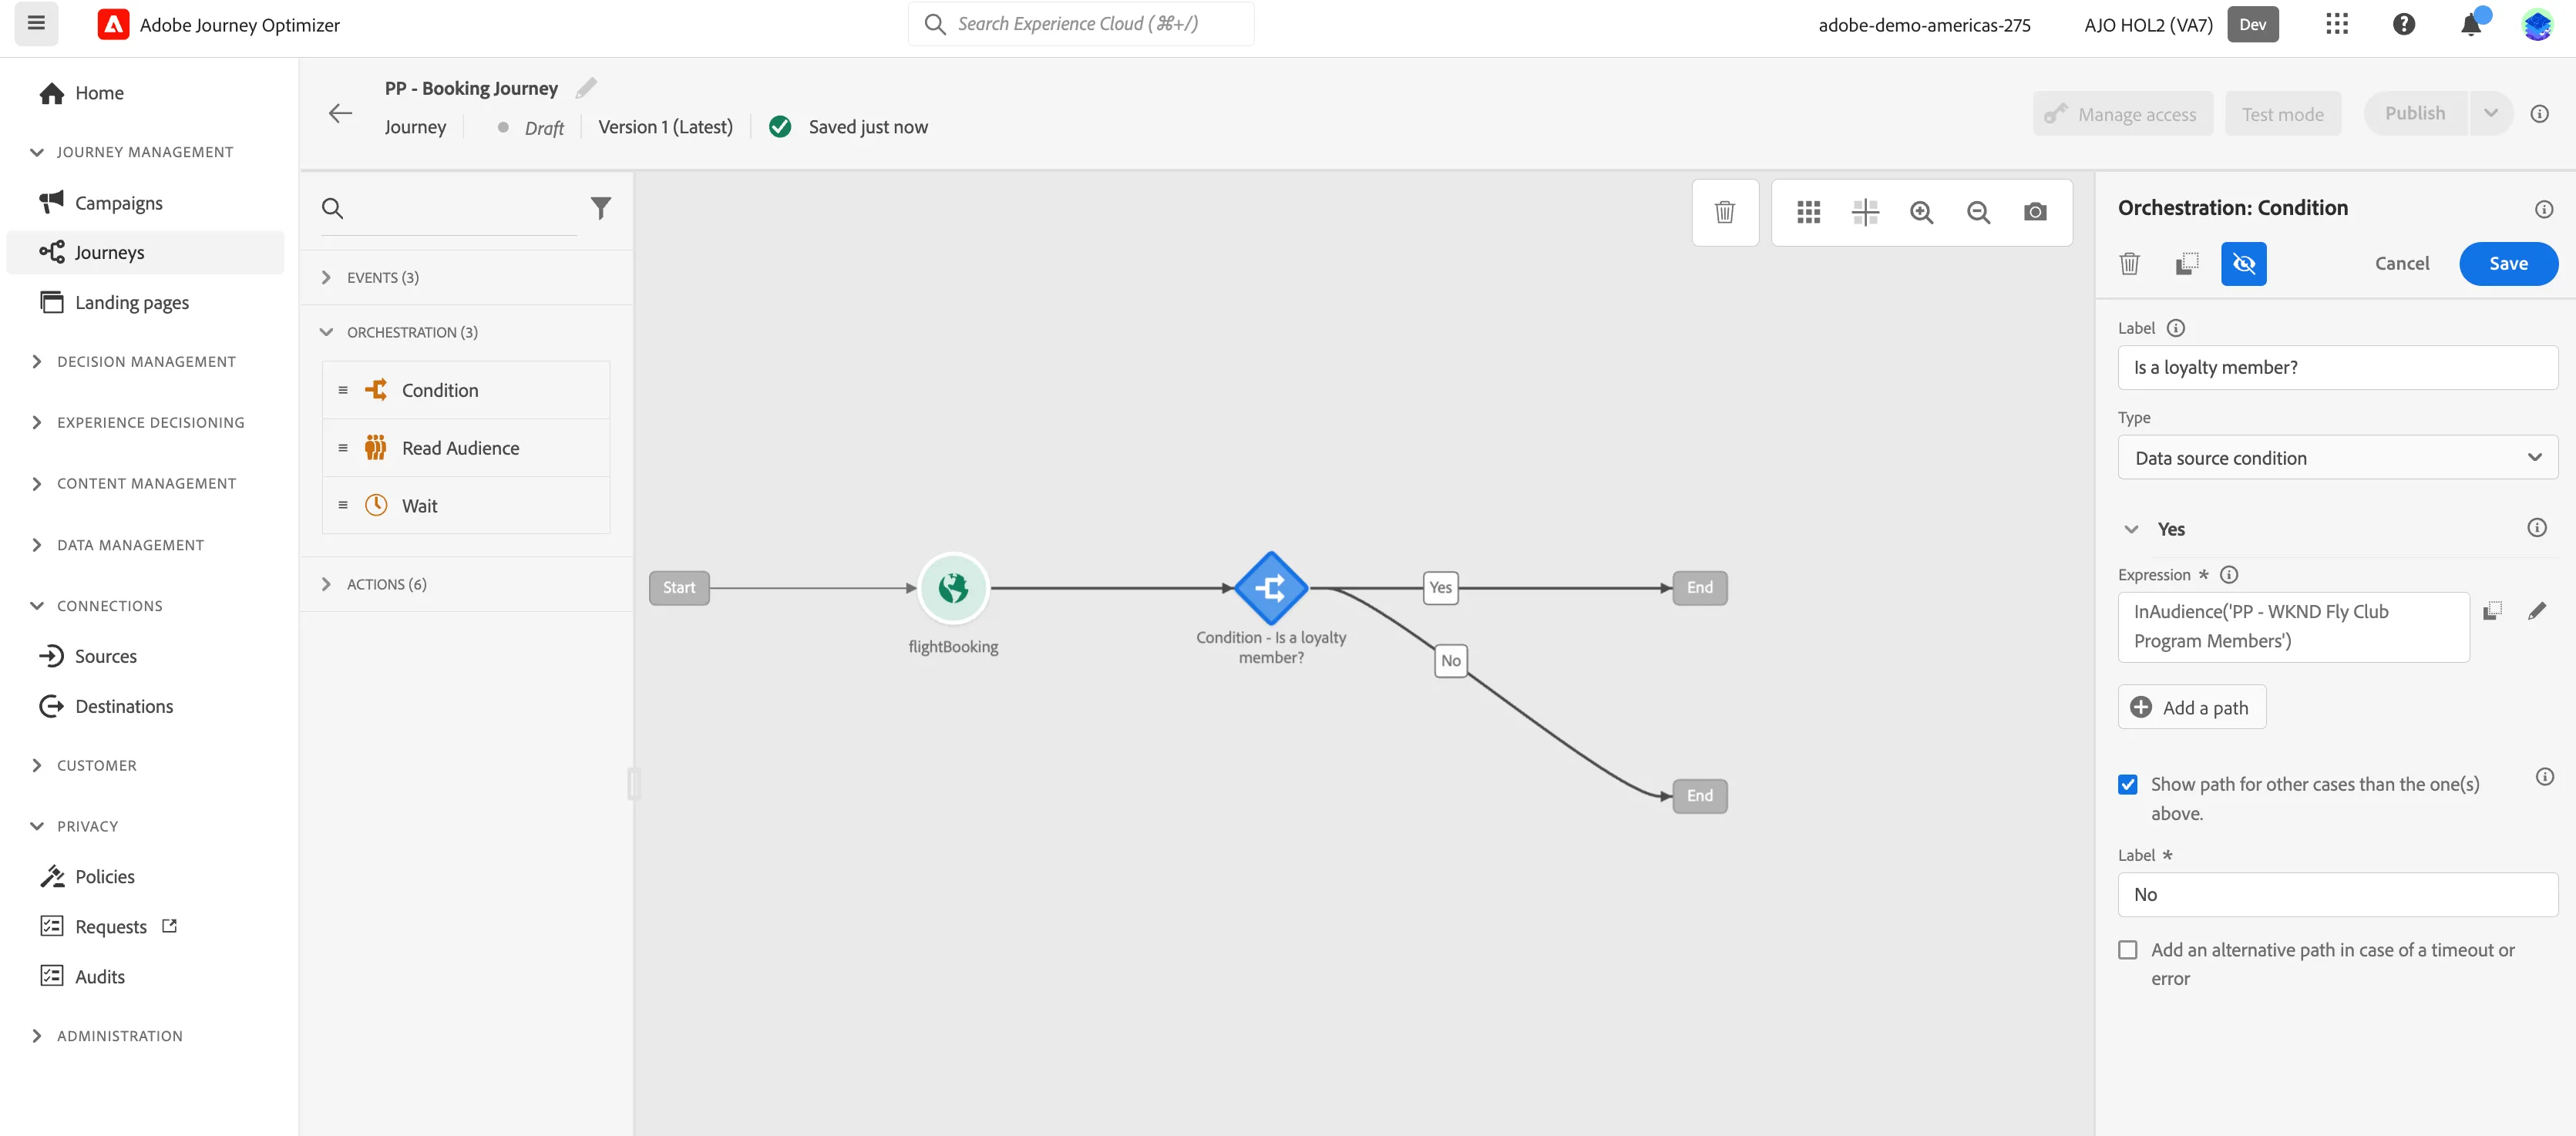
Task: Click the back arrow beside journey title
Action: [x=340, y=113]
